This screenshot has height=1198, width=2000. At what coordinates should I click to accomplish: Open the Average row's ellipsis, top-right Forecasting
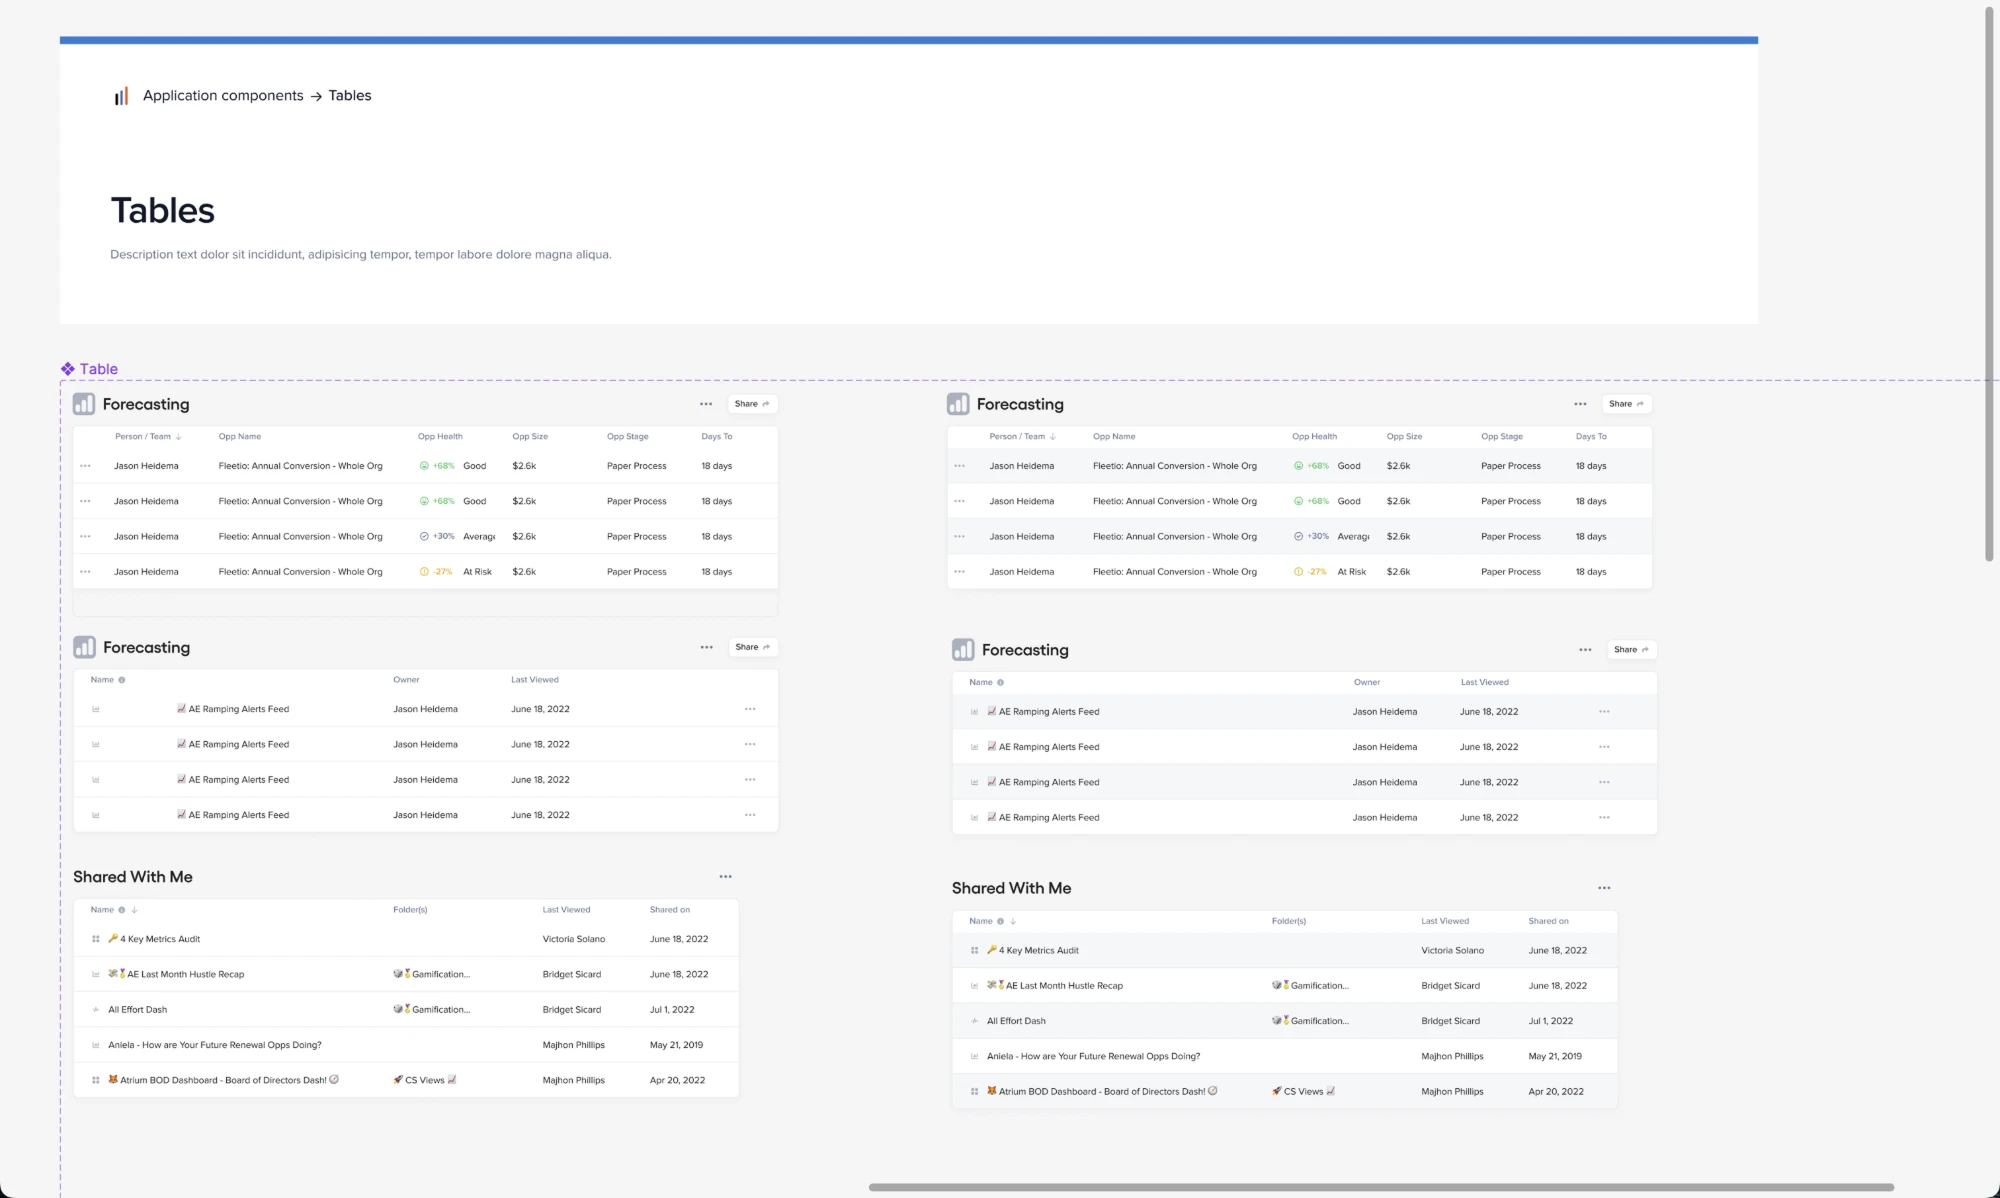960,537
